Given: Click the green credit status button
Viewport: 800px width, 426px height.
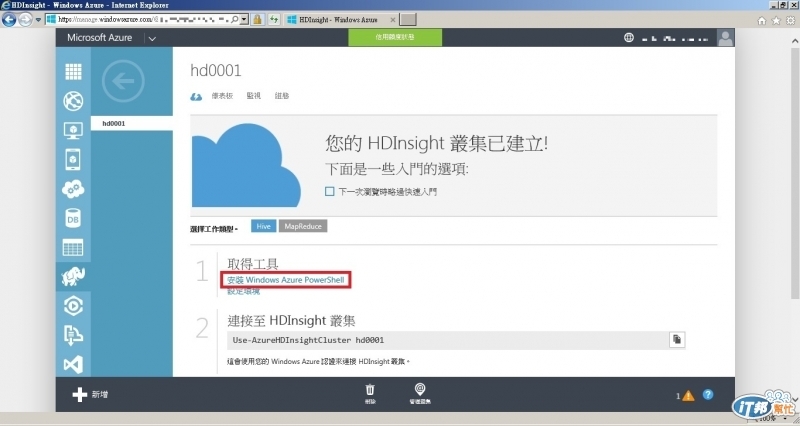Looking at the screenshot, I should [x=395, y=37].
